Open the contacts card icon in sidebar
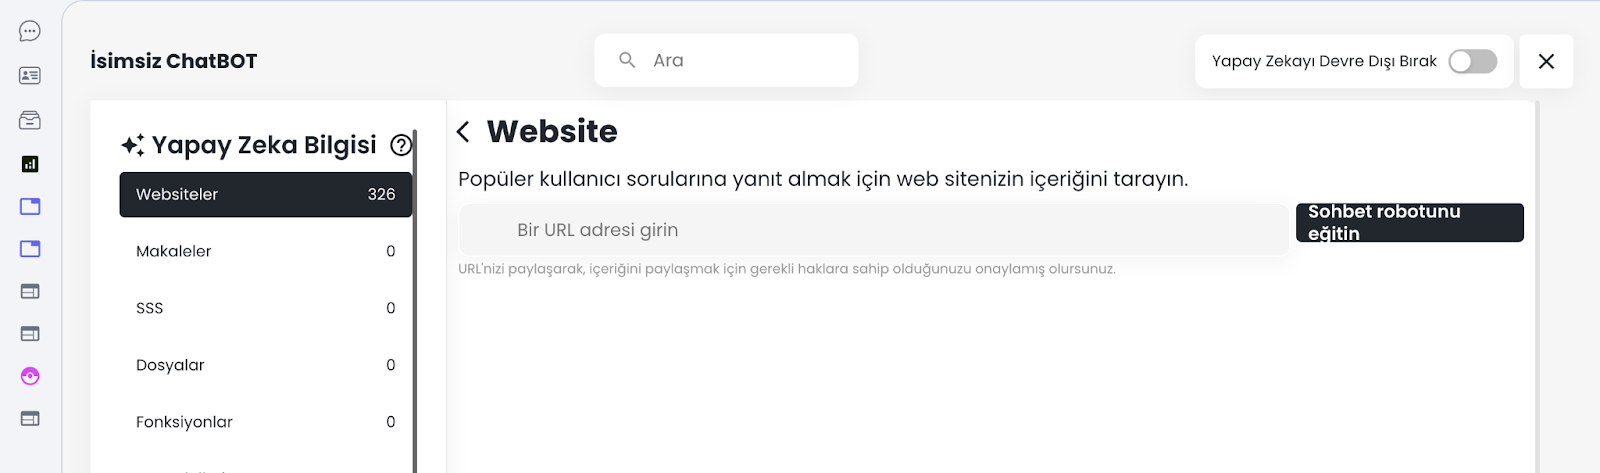The width and height of the screenshot is (1600, 473). coord(30,76)
